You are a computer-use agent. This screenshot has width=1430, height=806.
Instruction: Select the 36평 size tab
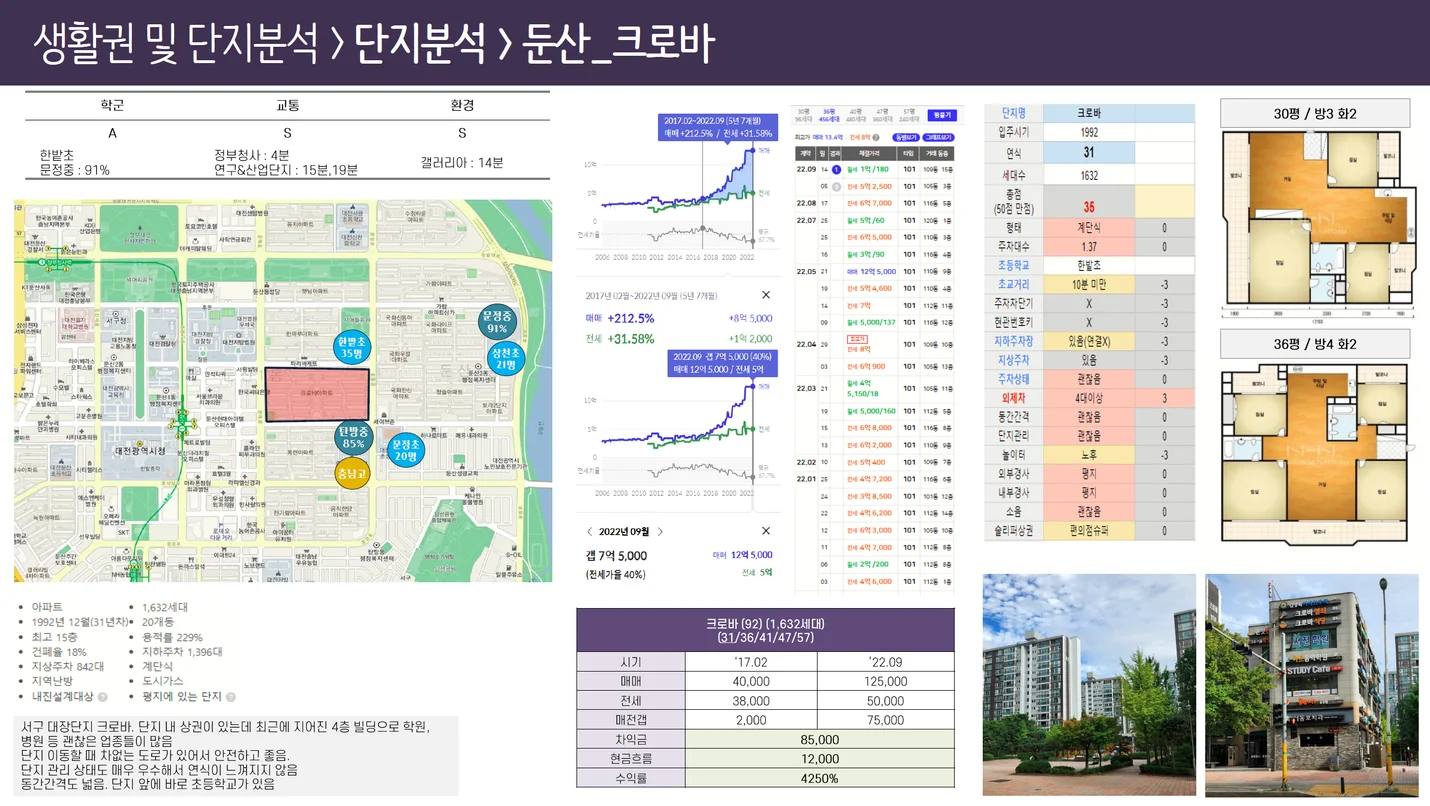(828, 114)
